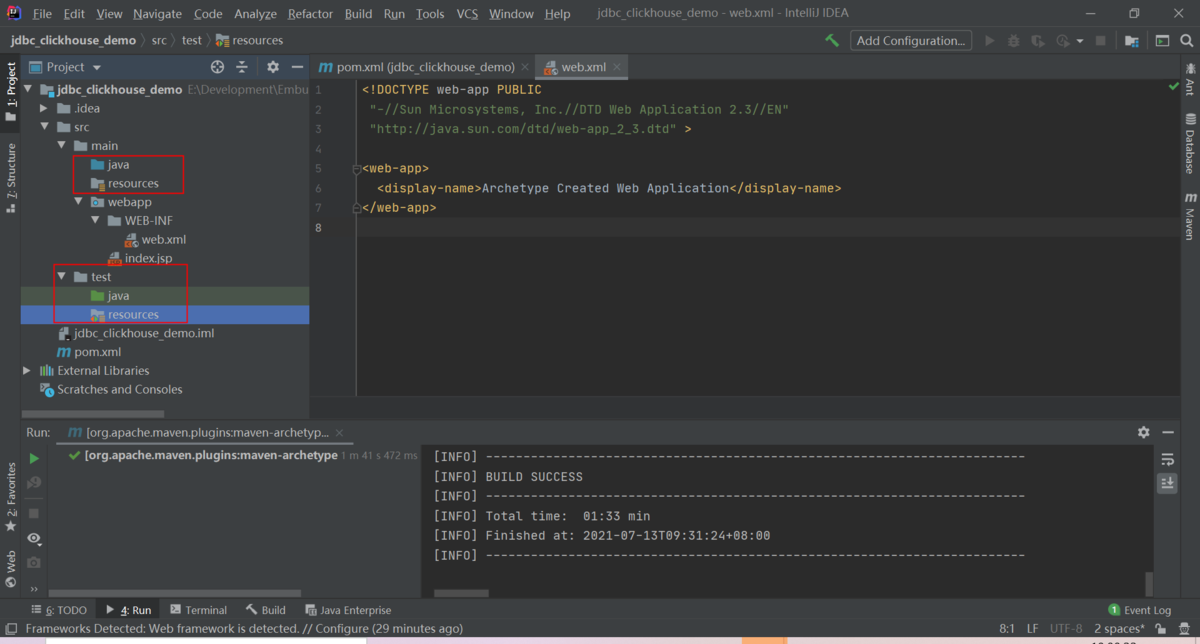The width and height of the screenshot is (1200, 644).
Task: Open the Favorites tool window sidebar
Action: 11,497
